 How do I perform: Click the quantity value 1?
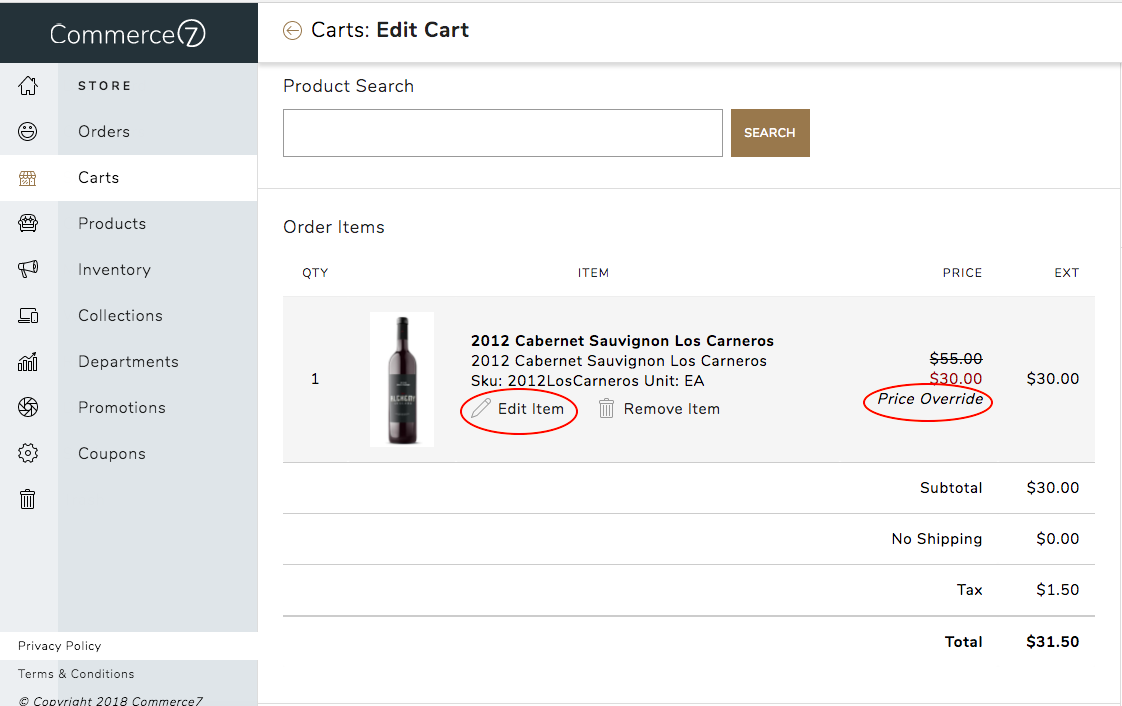pyautogui.click(x=315, y=379)
